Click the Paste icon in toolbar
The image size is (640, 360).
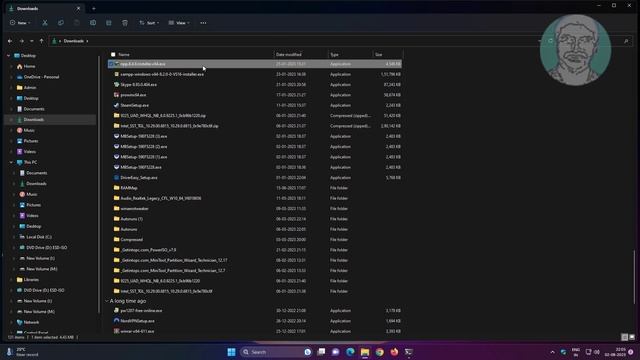[77, 23]
